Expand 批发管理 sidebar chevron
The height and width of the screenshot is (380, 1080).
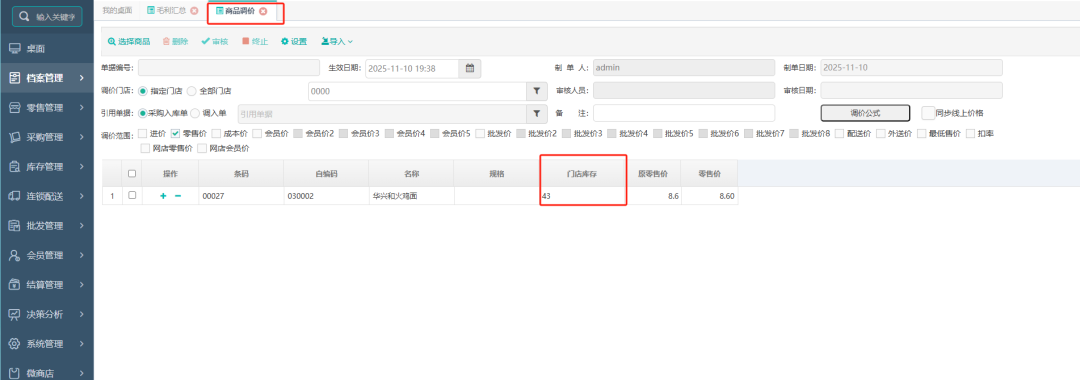(x=82, y=226)
